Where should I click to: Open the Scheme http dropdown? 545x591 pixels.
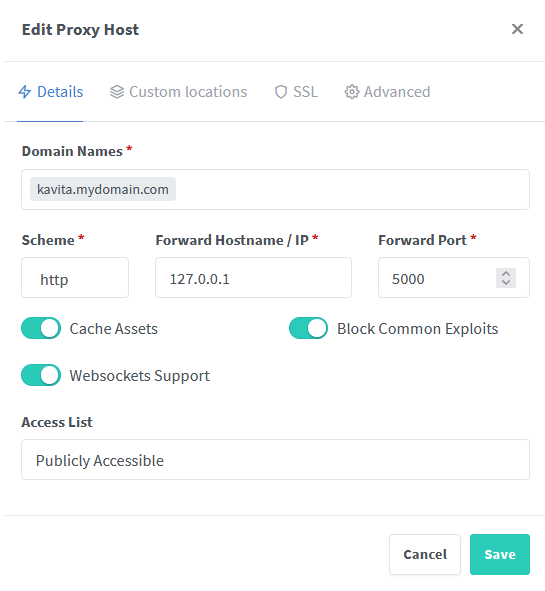(x=75, y=278)
